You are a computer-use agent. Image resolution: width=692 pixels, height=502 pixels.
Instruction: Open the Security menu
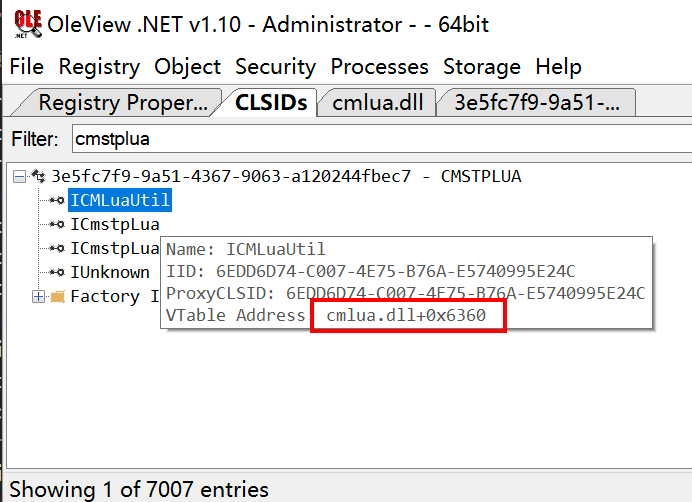275,67
